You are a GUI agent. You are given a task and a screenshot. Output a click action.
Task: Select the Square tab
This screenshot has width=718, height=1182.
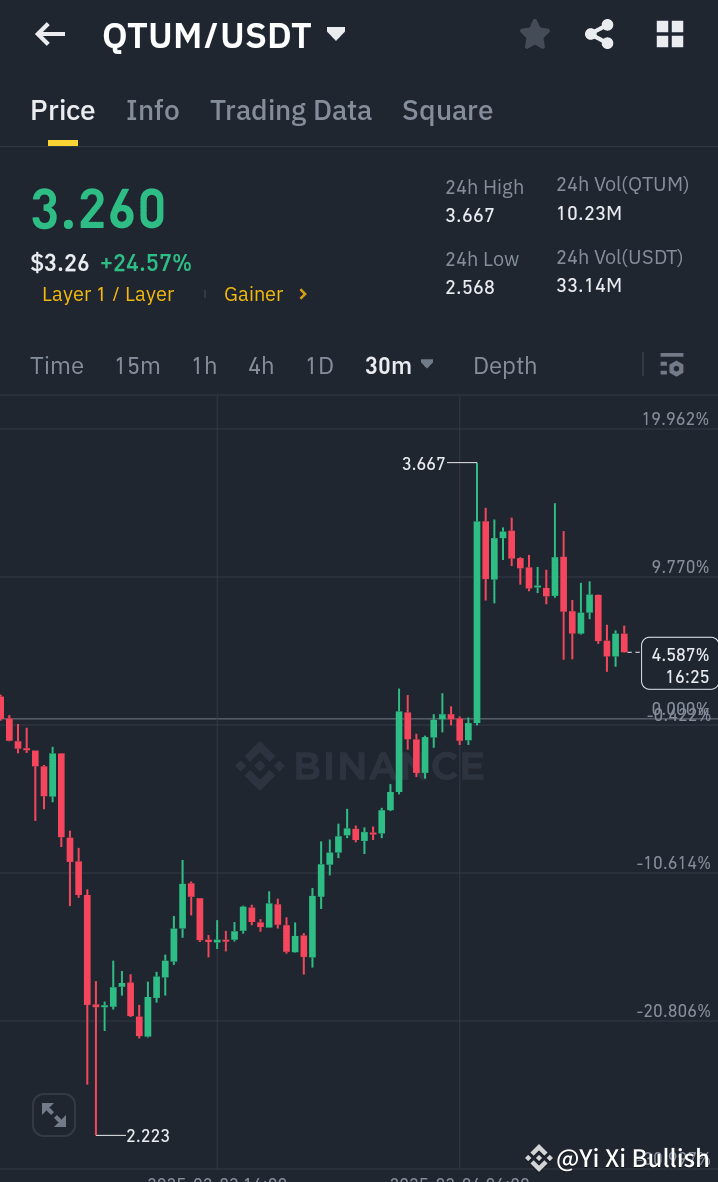447,110
